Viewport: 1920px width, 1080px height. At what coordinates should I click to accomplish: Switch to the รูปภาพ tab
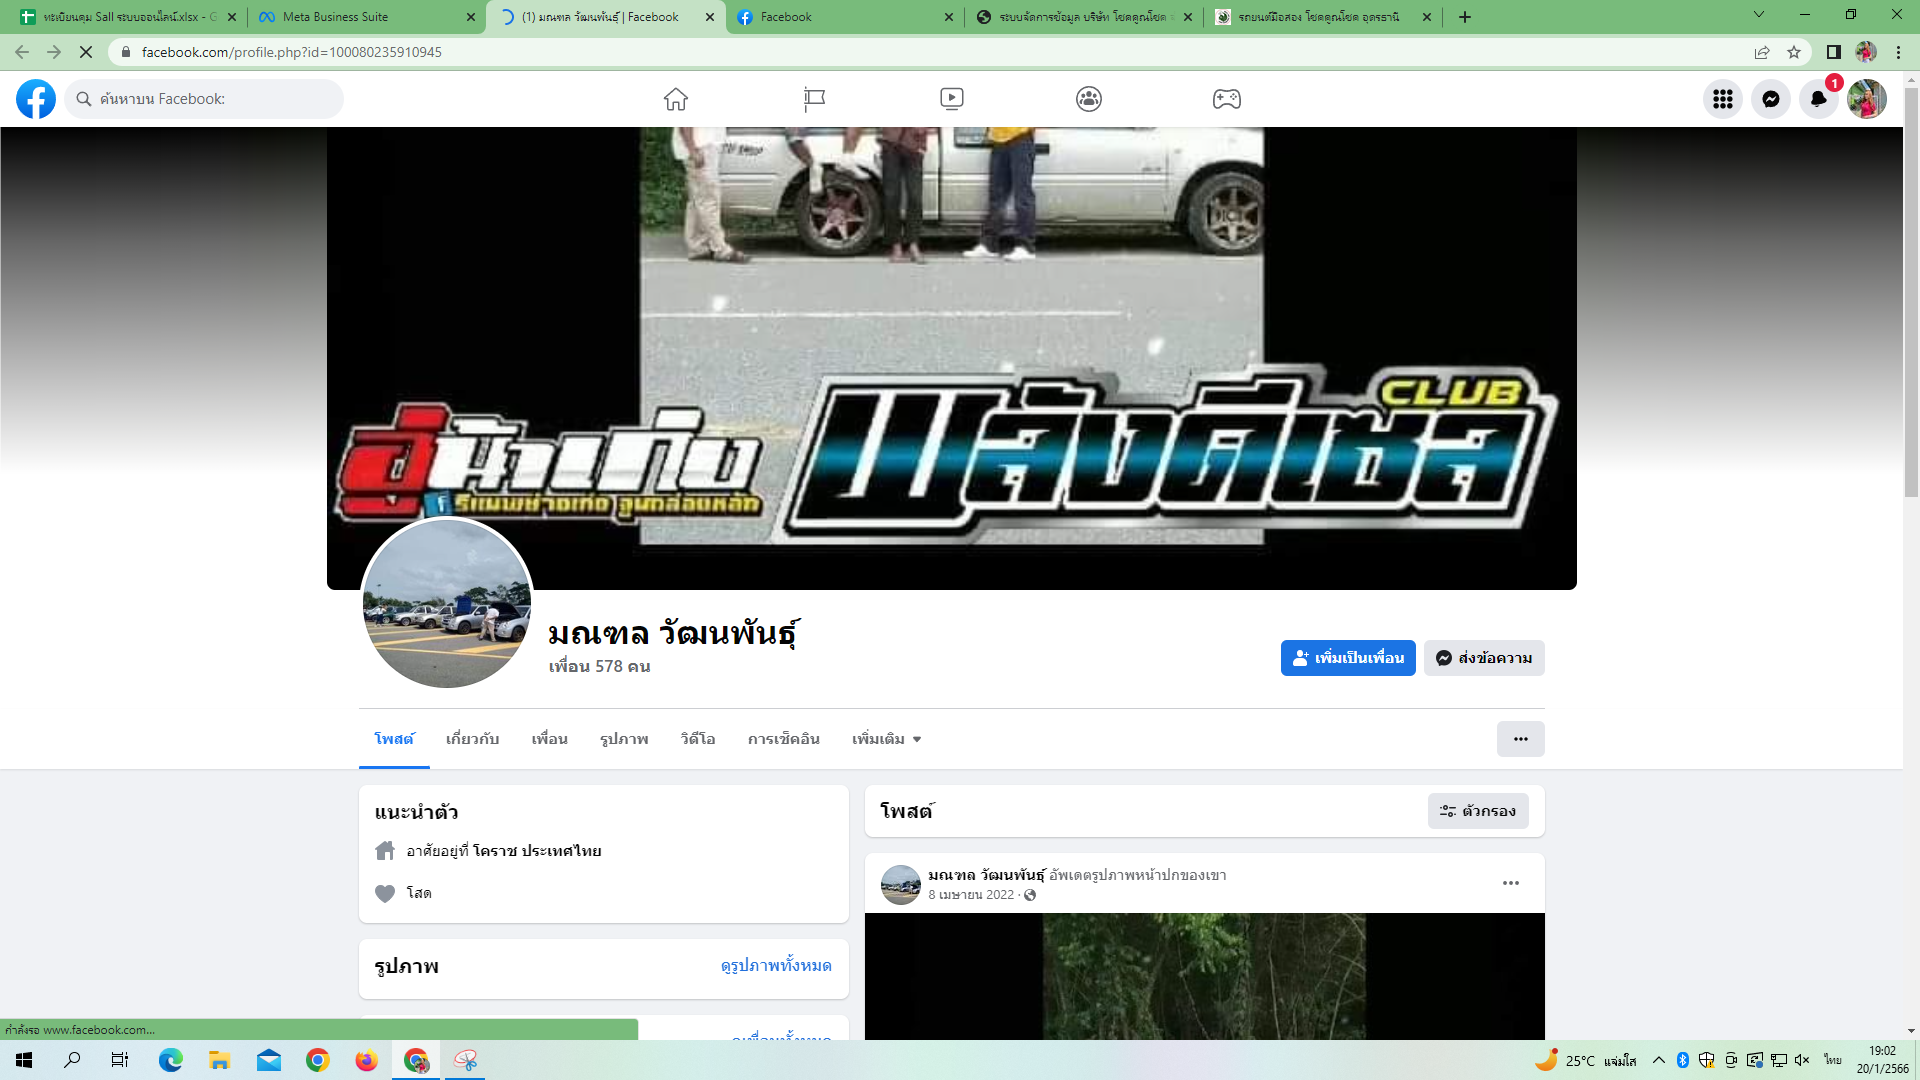[624, 739]
